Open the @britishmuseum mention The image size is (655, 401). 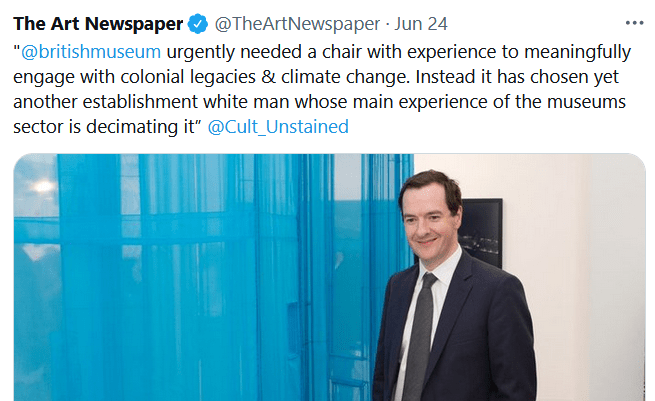90,51
